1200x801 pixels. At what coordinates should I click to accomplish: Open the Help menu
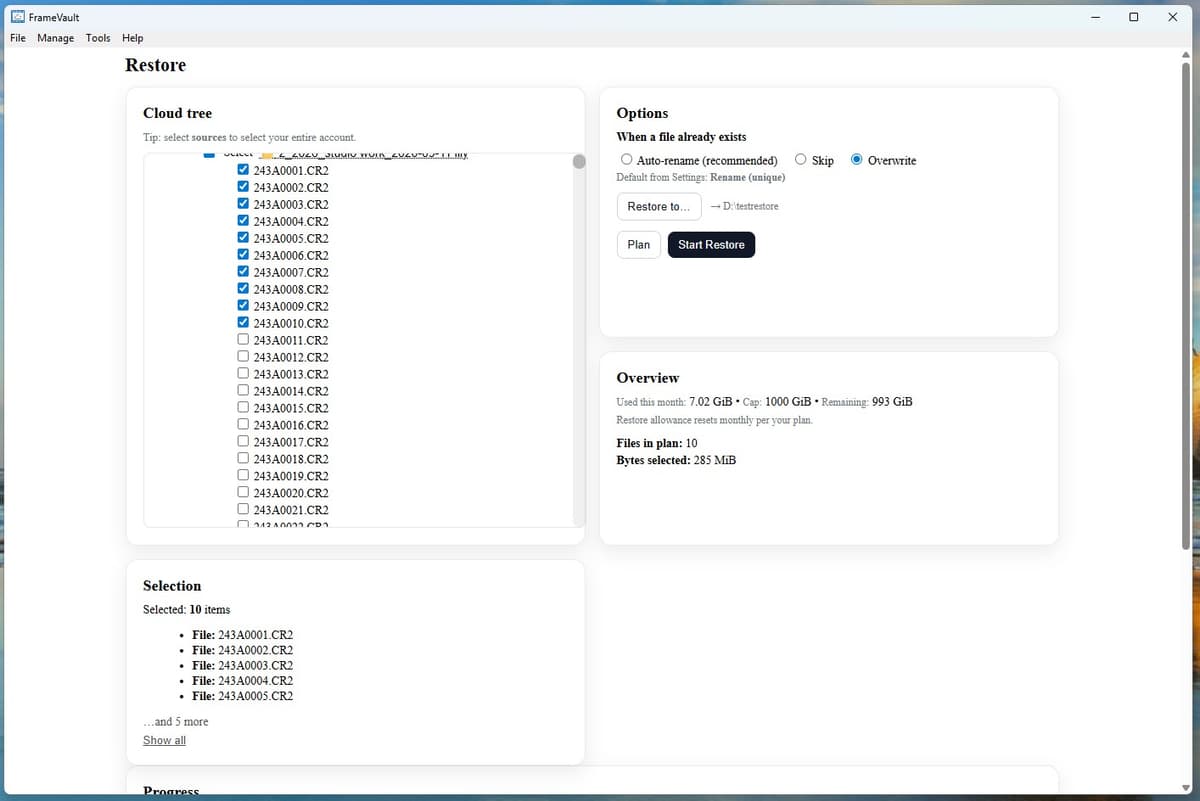(x=132, y=38)
